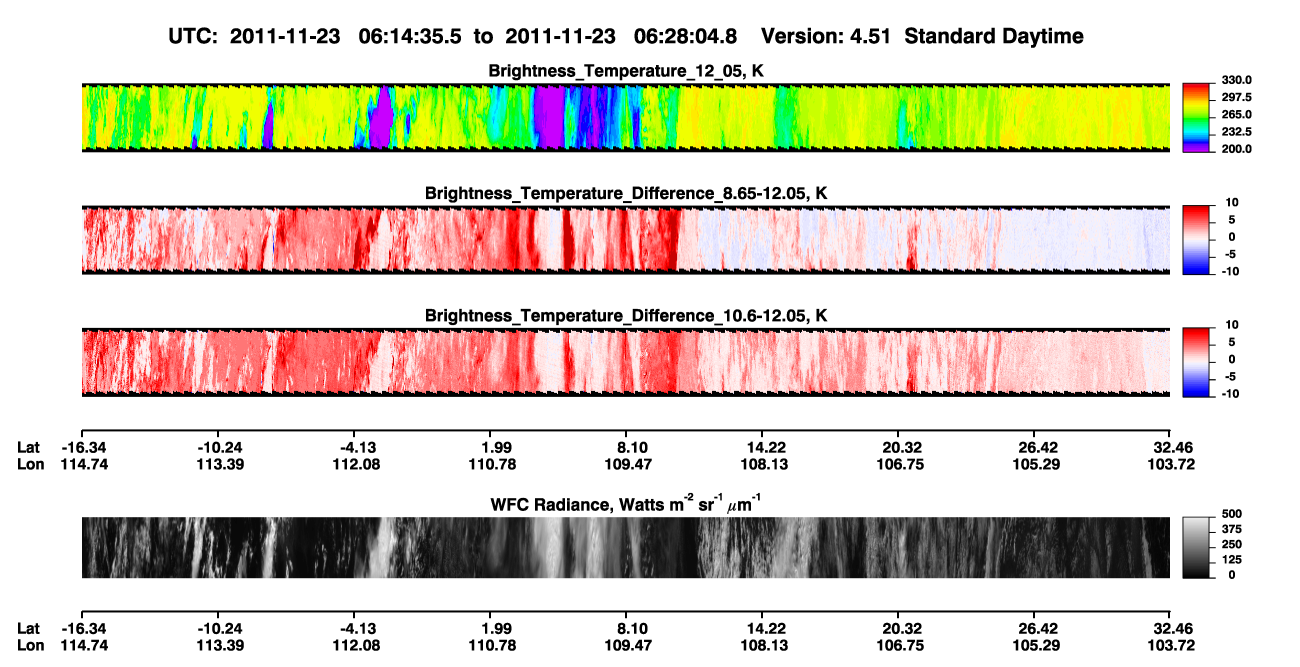1300x667 pixels.
Task: Click the upper -16.34 latitude axis label
Action: tap(81, 447)
